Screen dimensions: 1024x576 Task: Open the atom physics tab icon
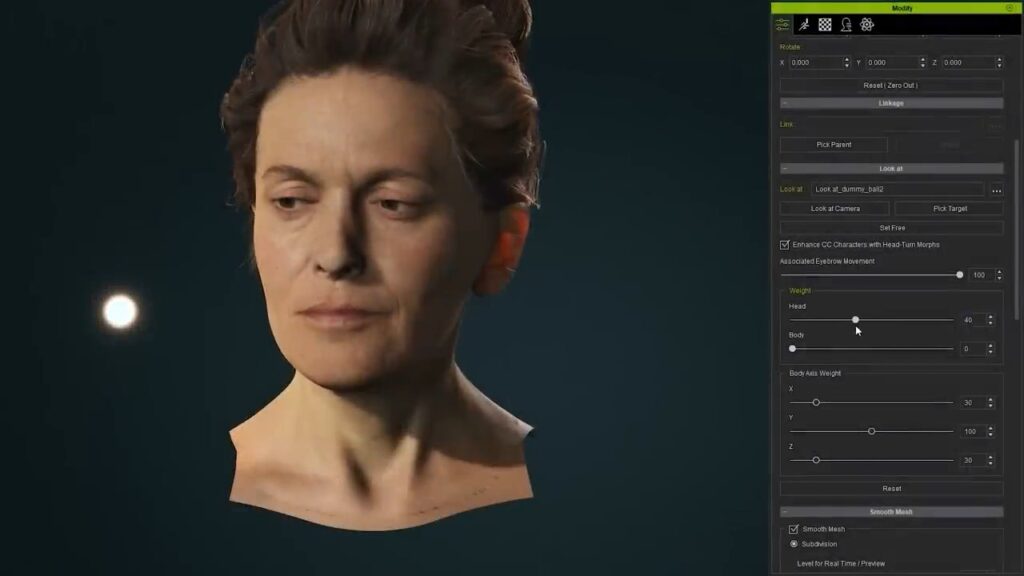(867, 24)
